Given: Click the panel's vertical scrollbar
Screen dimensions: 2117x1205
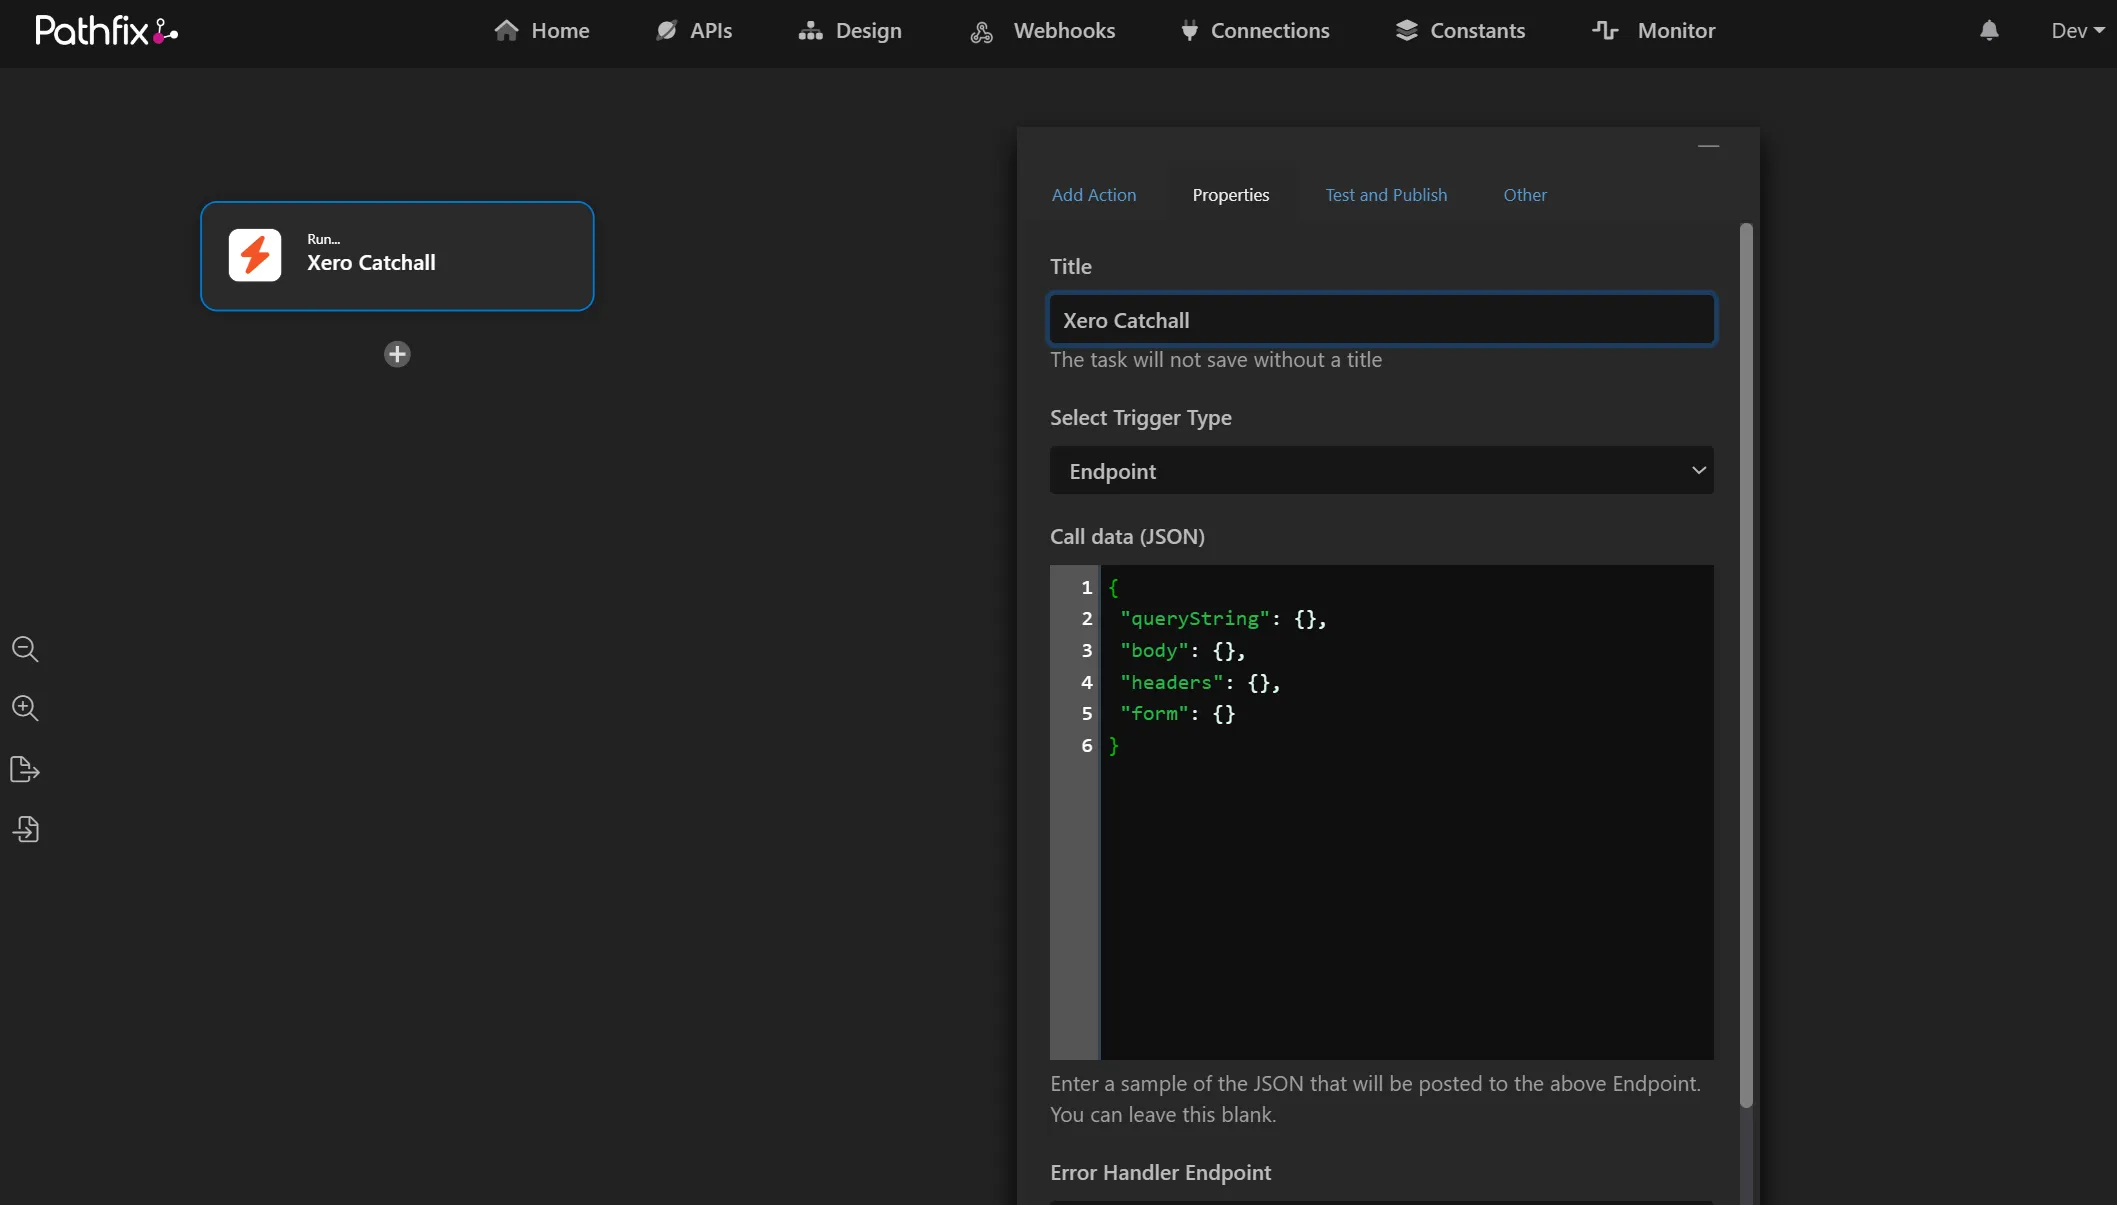Looking at the screenshot, I should coord(1746,665).
